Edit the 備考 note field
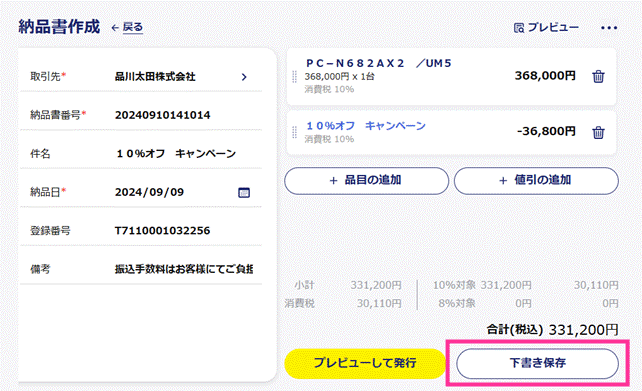 [x=184, y=269]
